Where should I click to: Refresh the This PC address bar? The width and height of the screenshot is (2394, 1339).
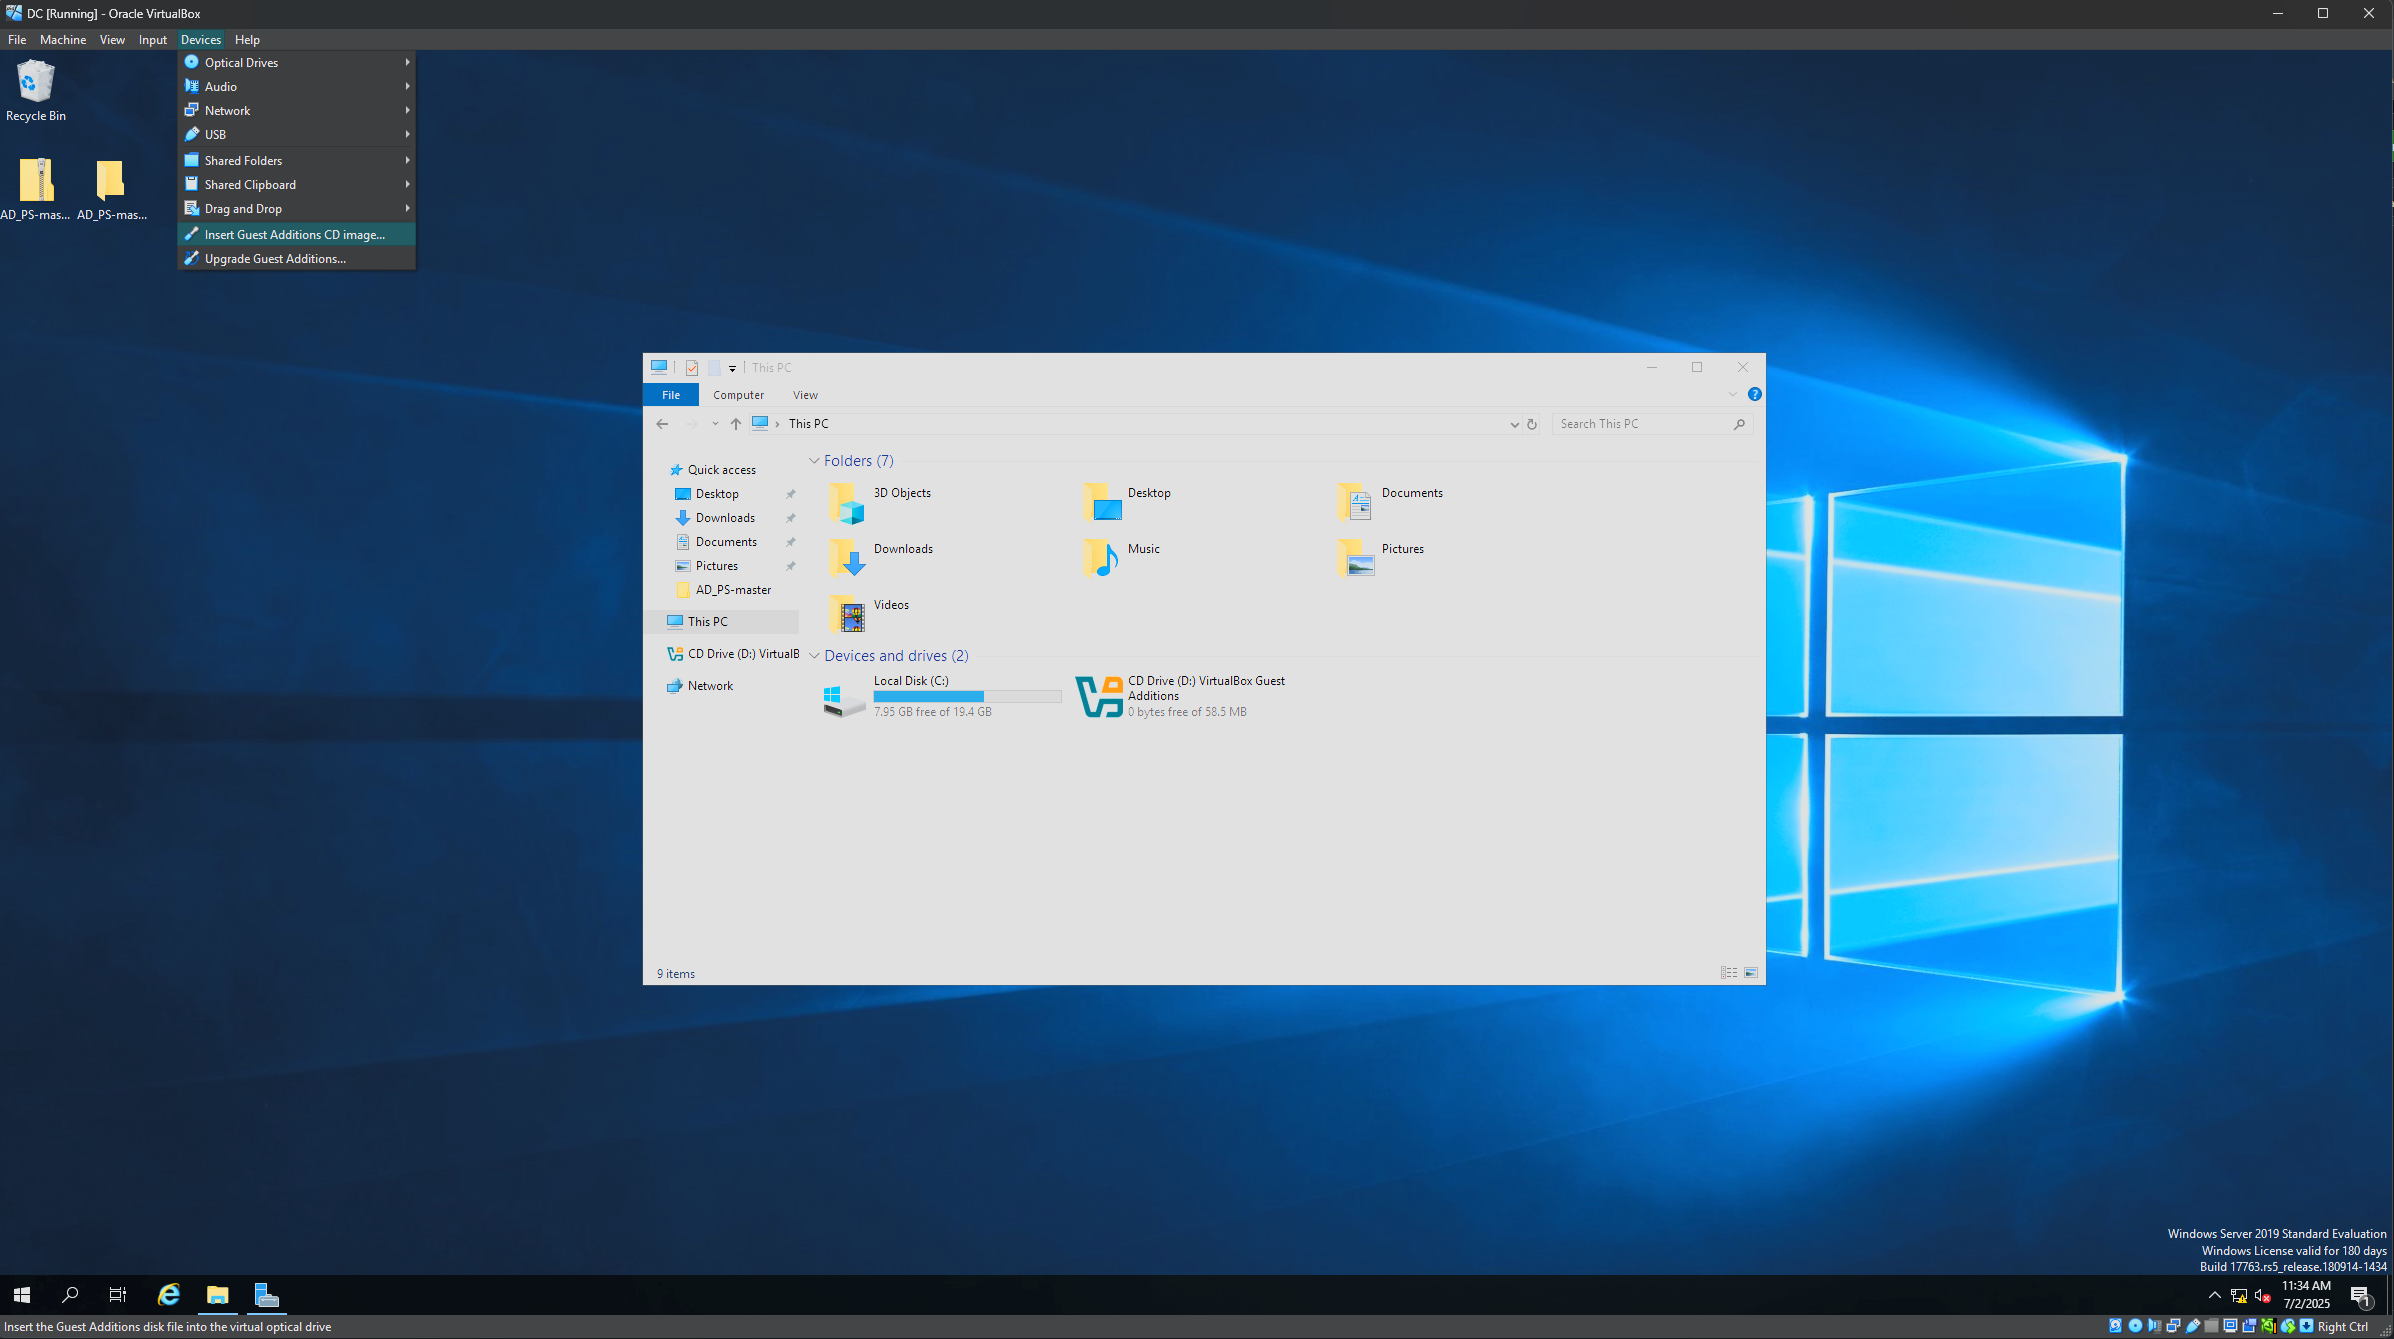pos(1531,424)
